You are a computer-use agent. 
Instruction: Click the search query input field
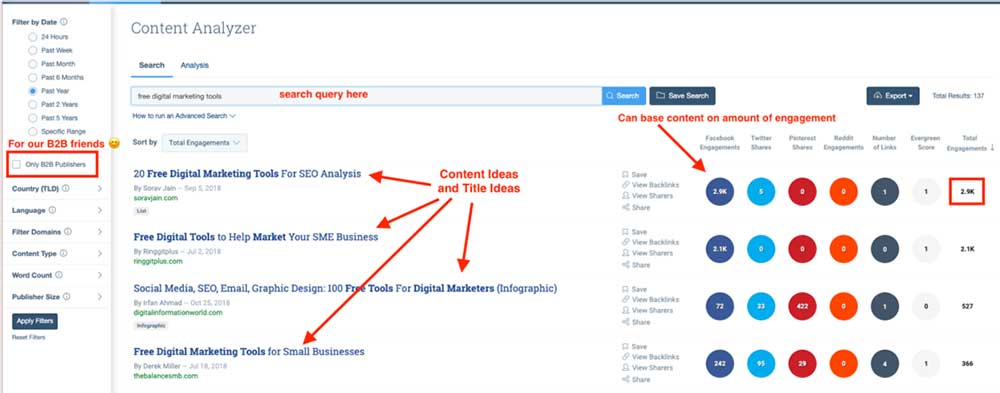pos(367,96)
